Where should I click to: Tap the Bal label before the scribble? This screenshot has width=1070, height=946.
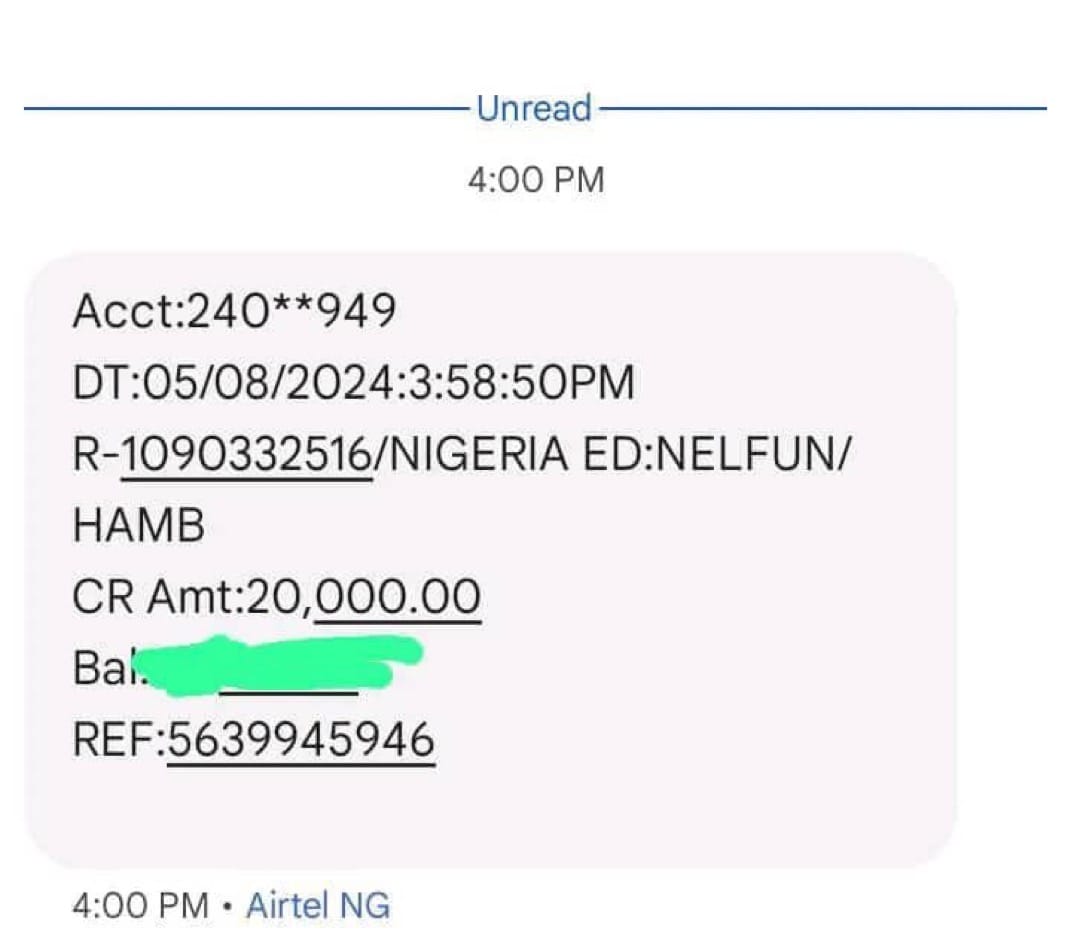pyautogui.click(x=104, y=668)
